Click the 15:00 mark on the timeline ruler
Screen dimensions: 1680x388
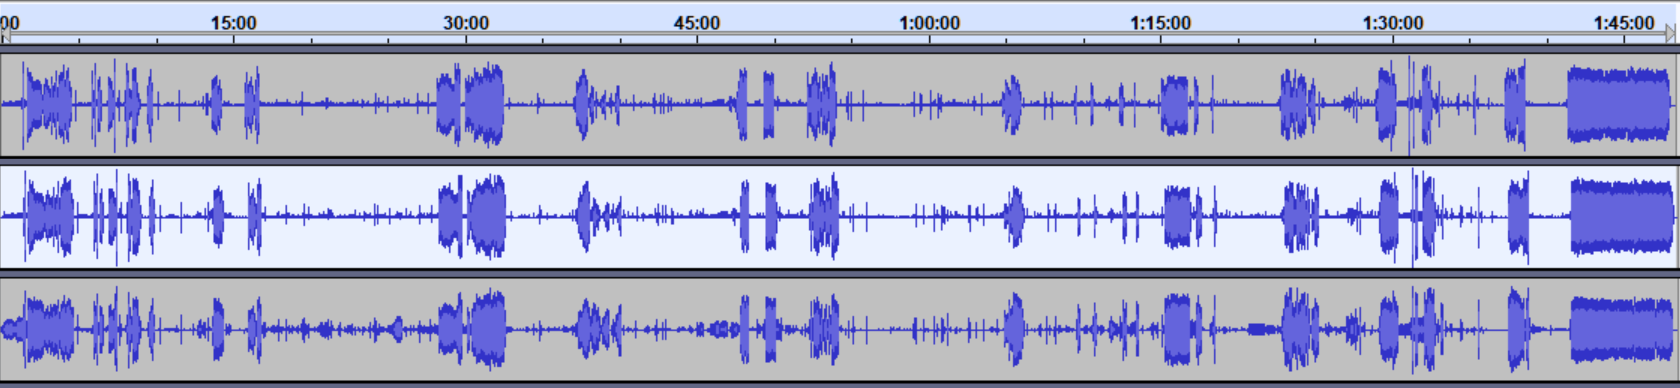click(x=233, y=22)
